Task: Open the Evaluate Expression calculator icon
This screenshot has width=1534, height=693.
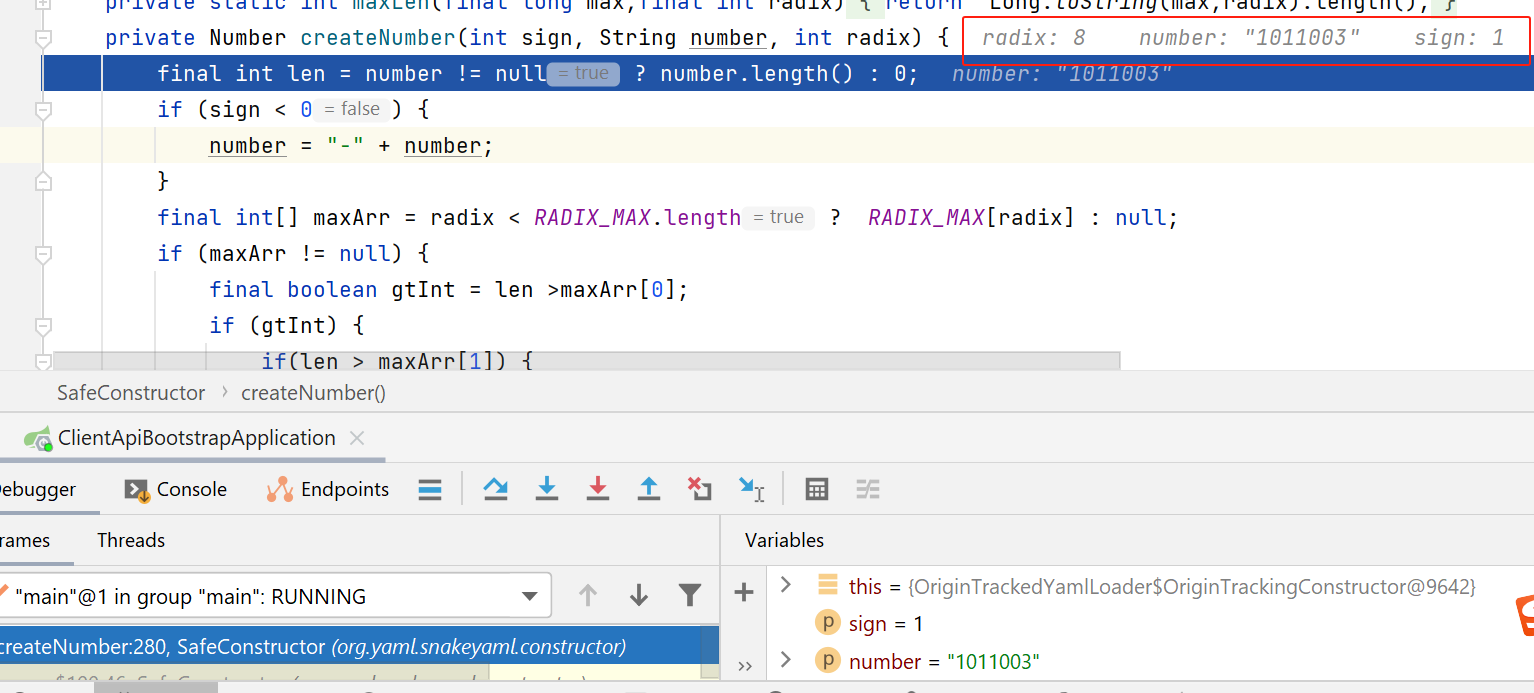Action: coord(817,489)
